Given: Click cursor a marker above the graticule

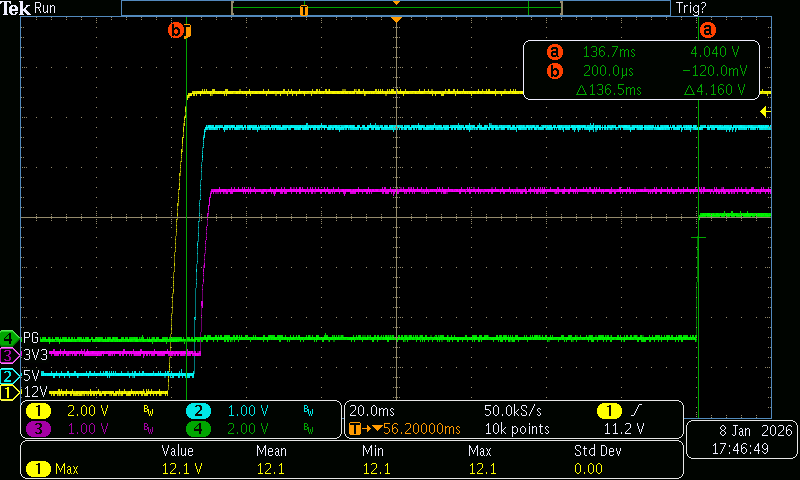Looking at the screenshot, I should 709,31.
